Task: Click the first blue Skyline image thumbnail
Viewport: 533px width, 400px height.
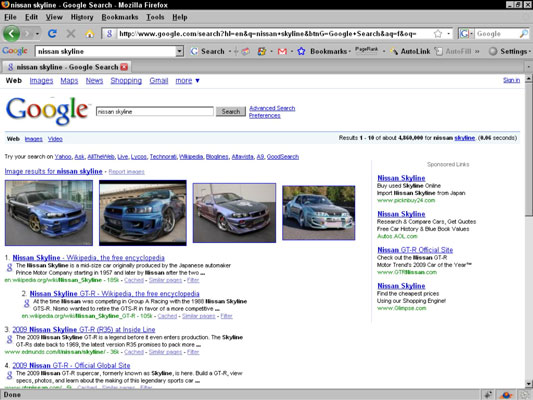Action: click(49, 213)
